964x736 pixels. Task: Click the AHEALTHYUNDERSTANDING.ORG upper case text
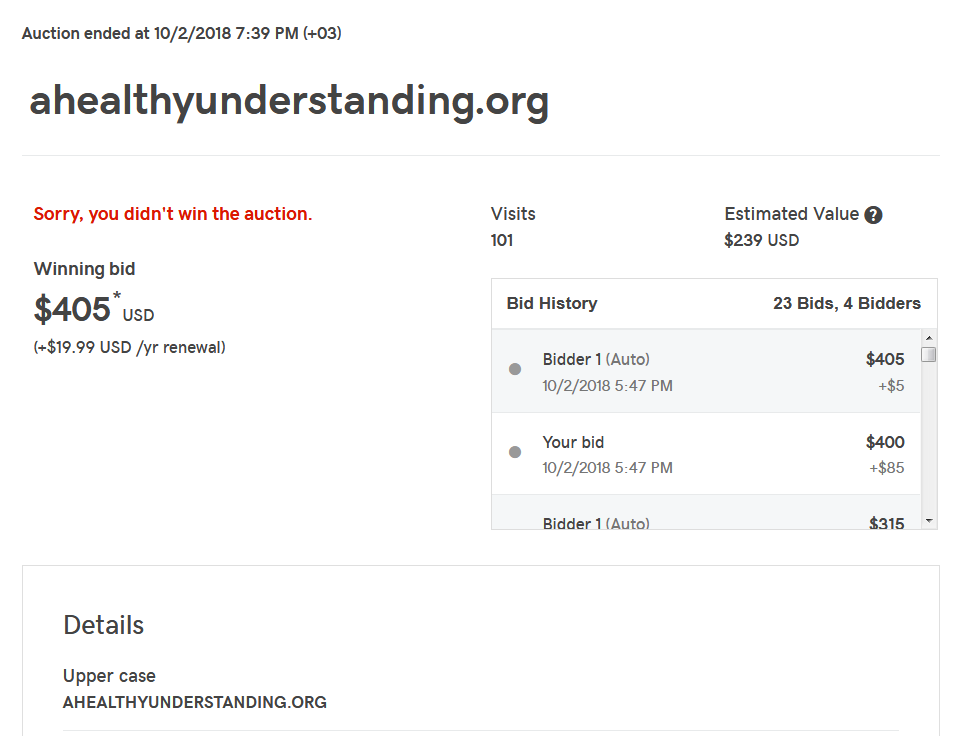194,702
